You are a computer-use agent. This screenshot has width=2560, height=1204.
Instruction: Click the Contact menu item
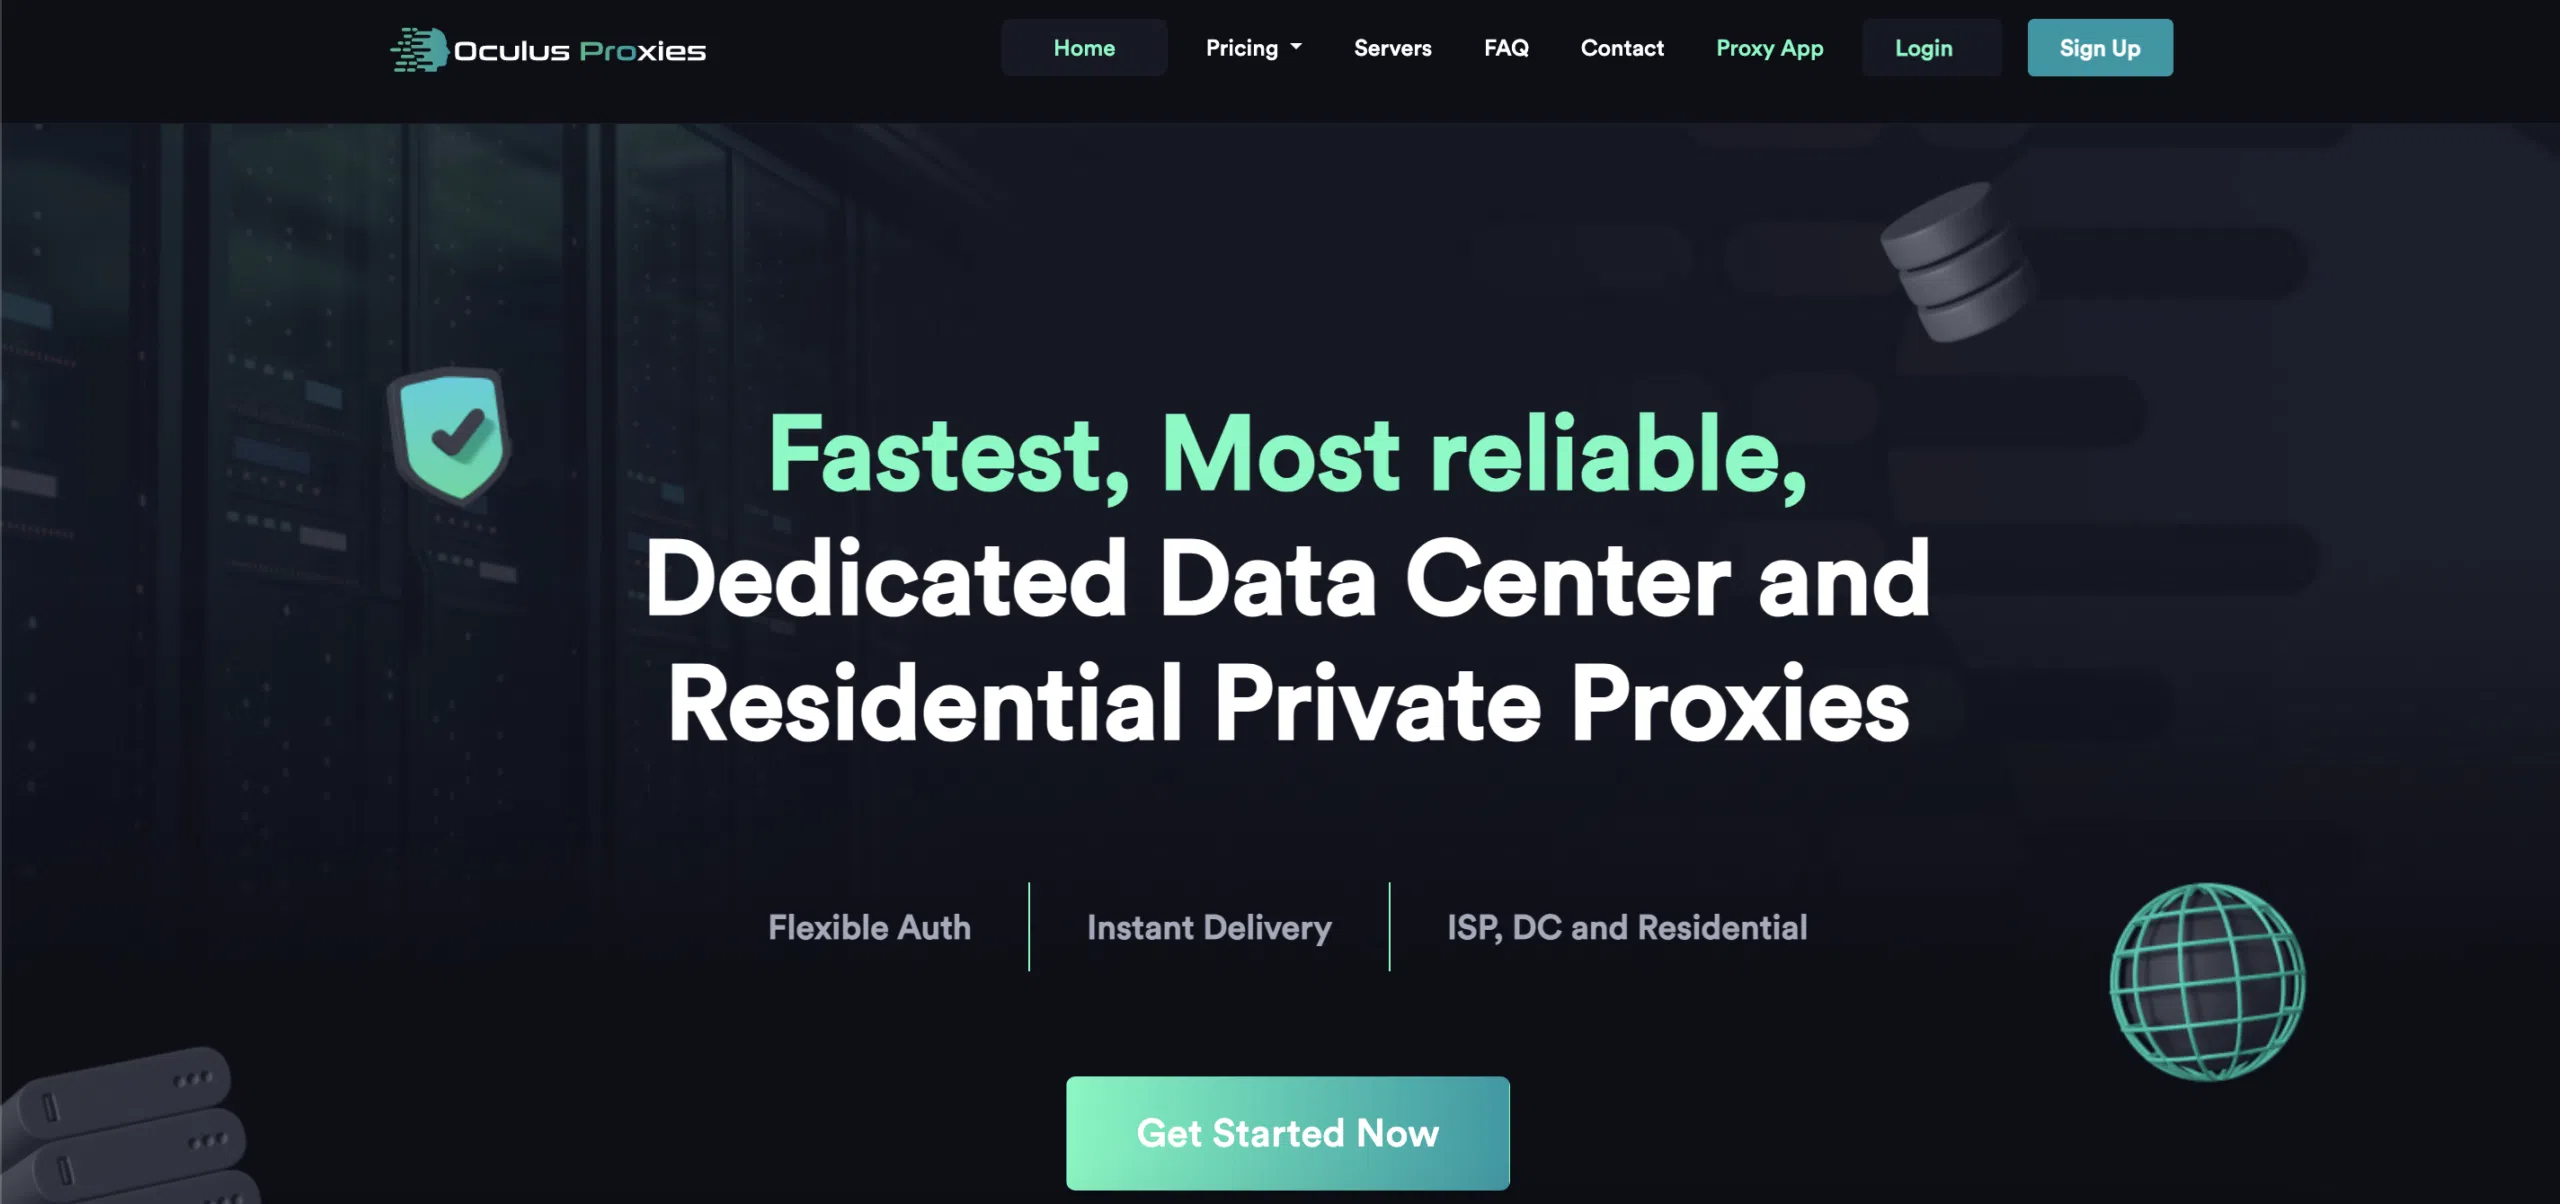point(1623,47)
